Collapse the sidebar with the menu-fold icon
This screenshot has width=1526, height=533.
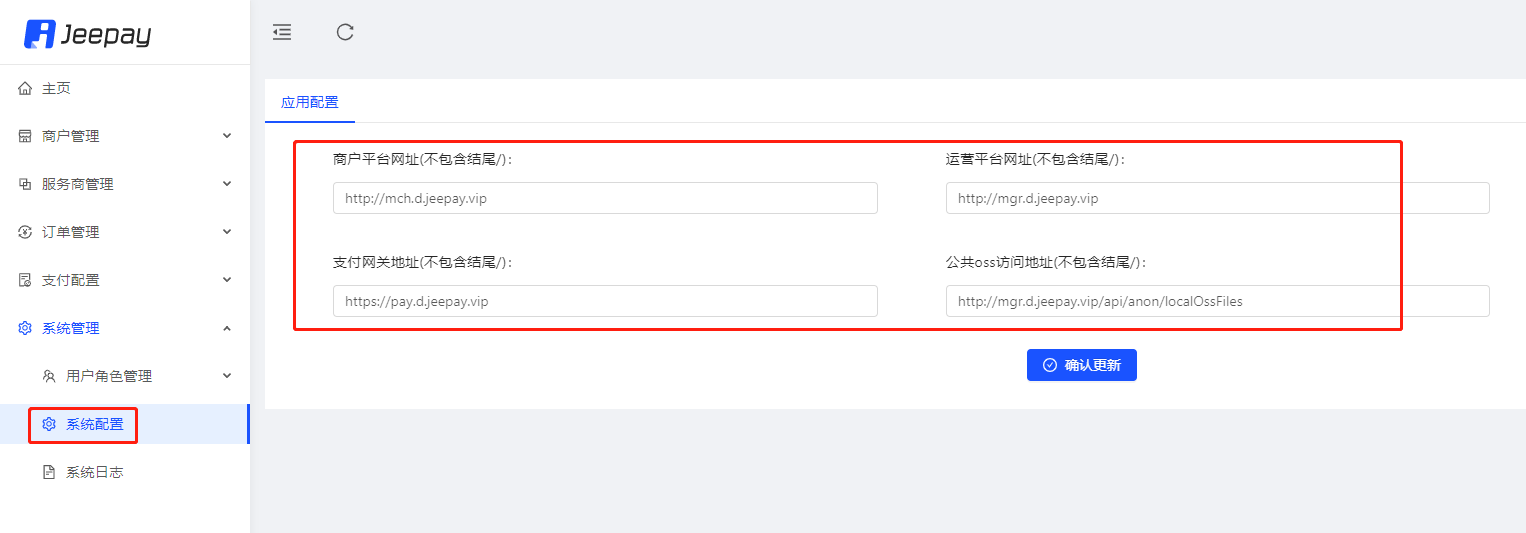[x=282, y=32]
